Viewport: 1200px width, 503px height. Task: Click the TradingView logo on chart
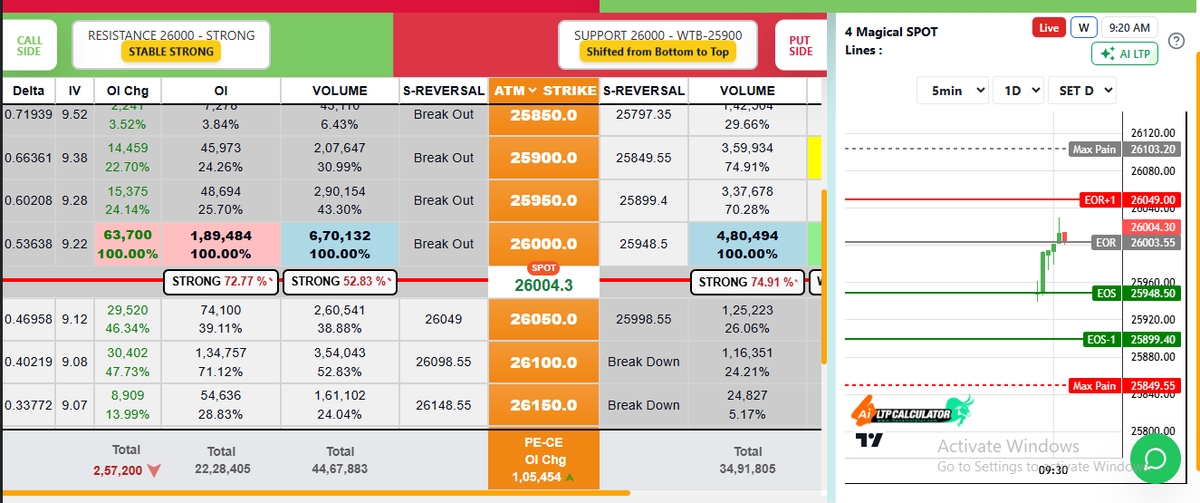pos(869,439)
